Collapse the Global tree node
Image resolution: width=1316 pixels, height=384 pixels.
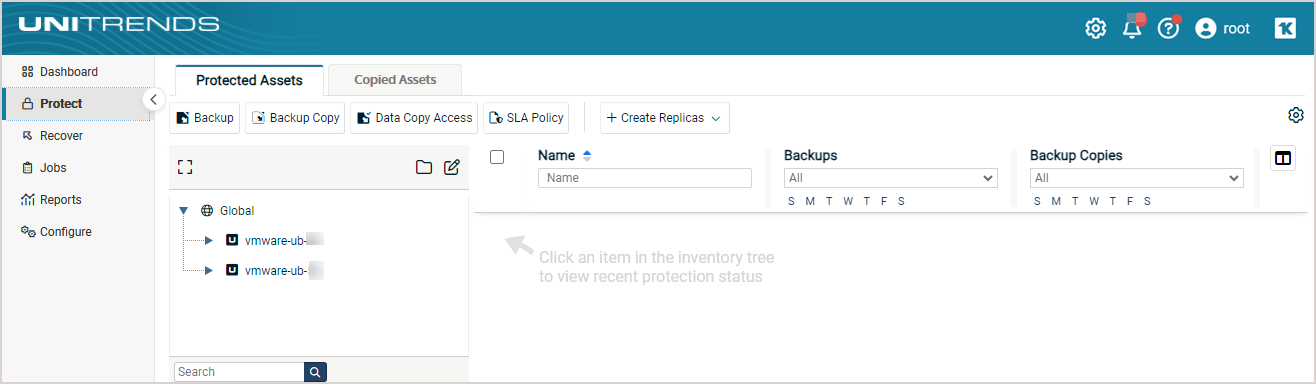183,211
